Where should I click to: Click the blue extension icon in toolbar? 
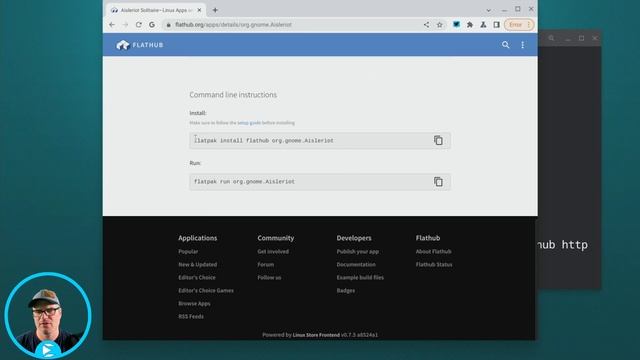click(456, 24)
